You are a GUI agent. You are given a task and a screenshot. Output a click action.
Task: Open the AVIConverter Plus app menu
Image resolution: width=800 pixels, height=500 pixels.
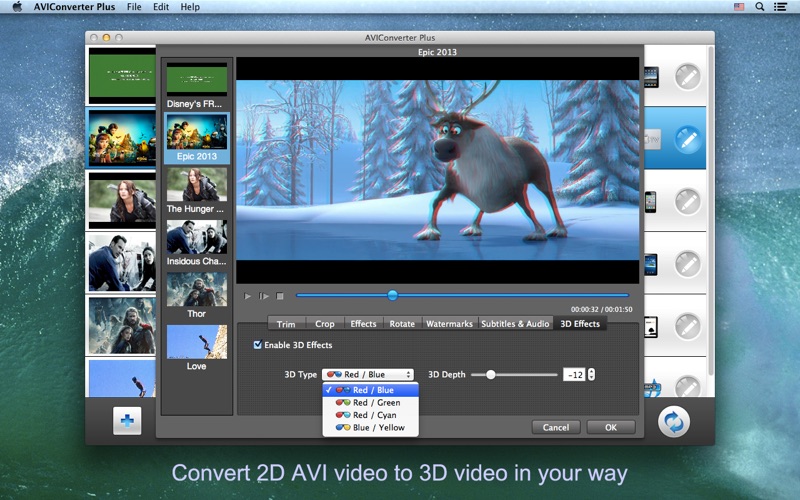coord(74,7)
